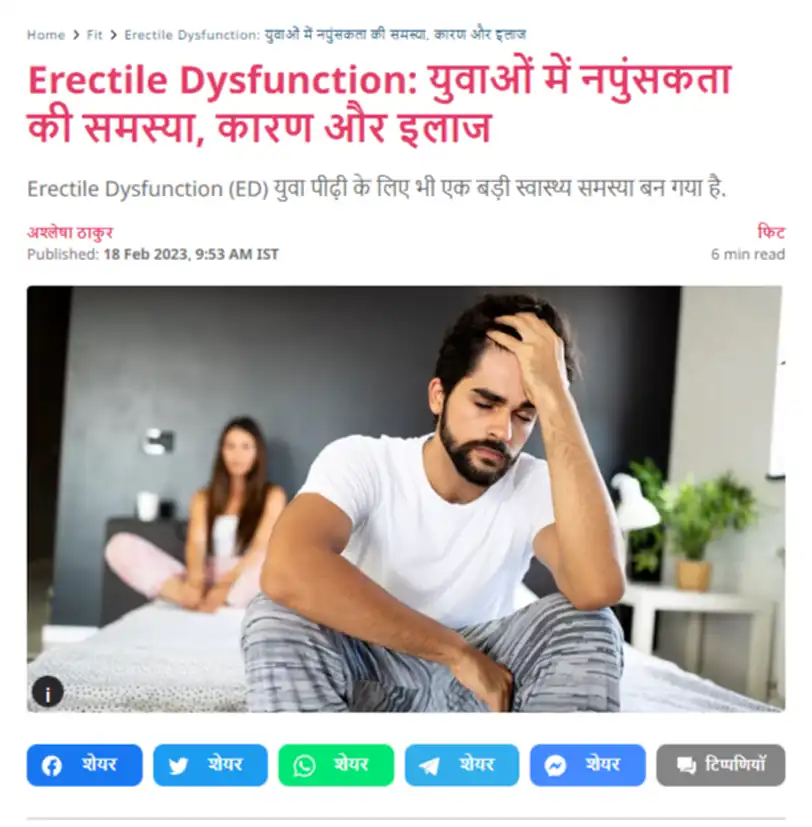812x827 pixels.
Task: Go to Home breadcrumb link
Action: pos(46,35)
